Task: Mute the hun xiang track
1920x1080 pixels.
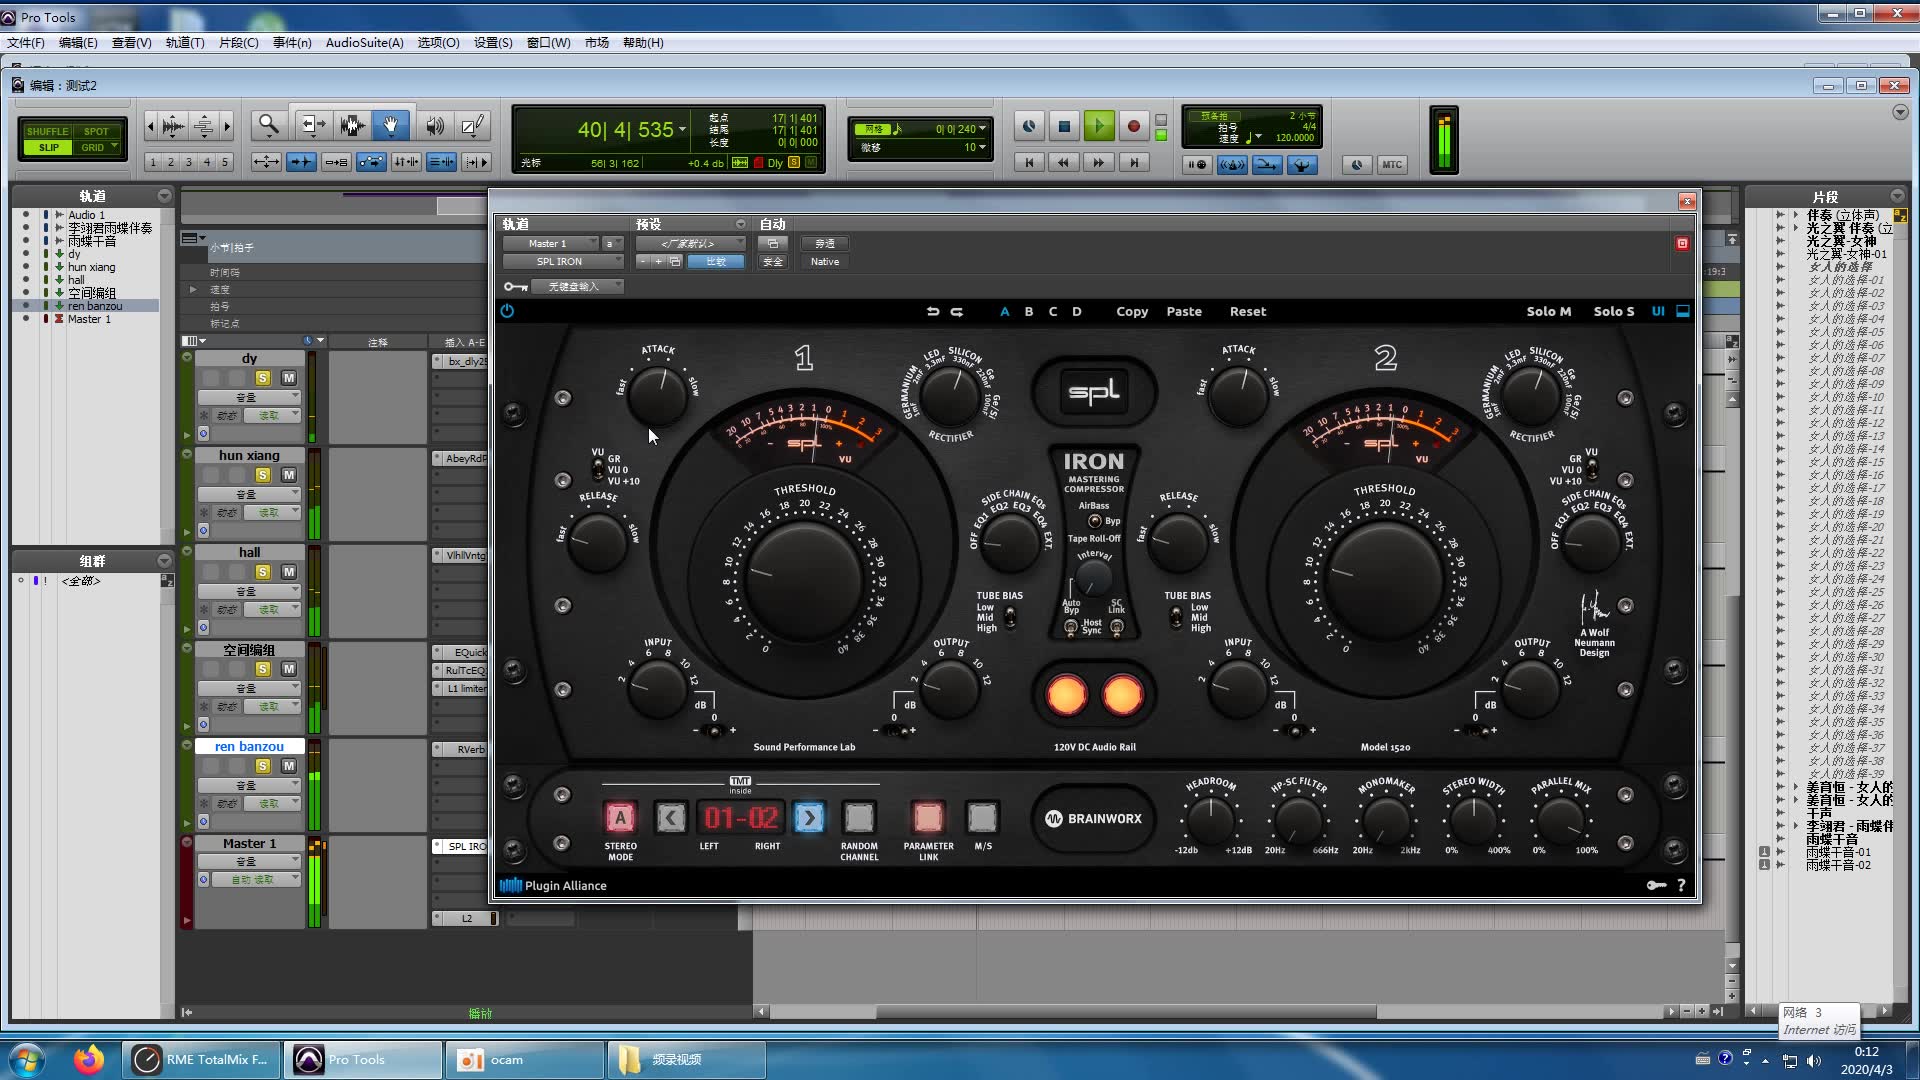Action: pyautogui.click(x=288, y=475)
